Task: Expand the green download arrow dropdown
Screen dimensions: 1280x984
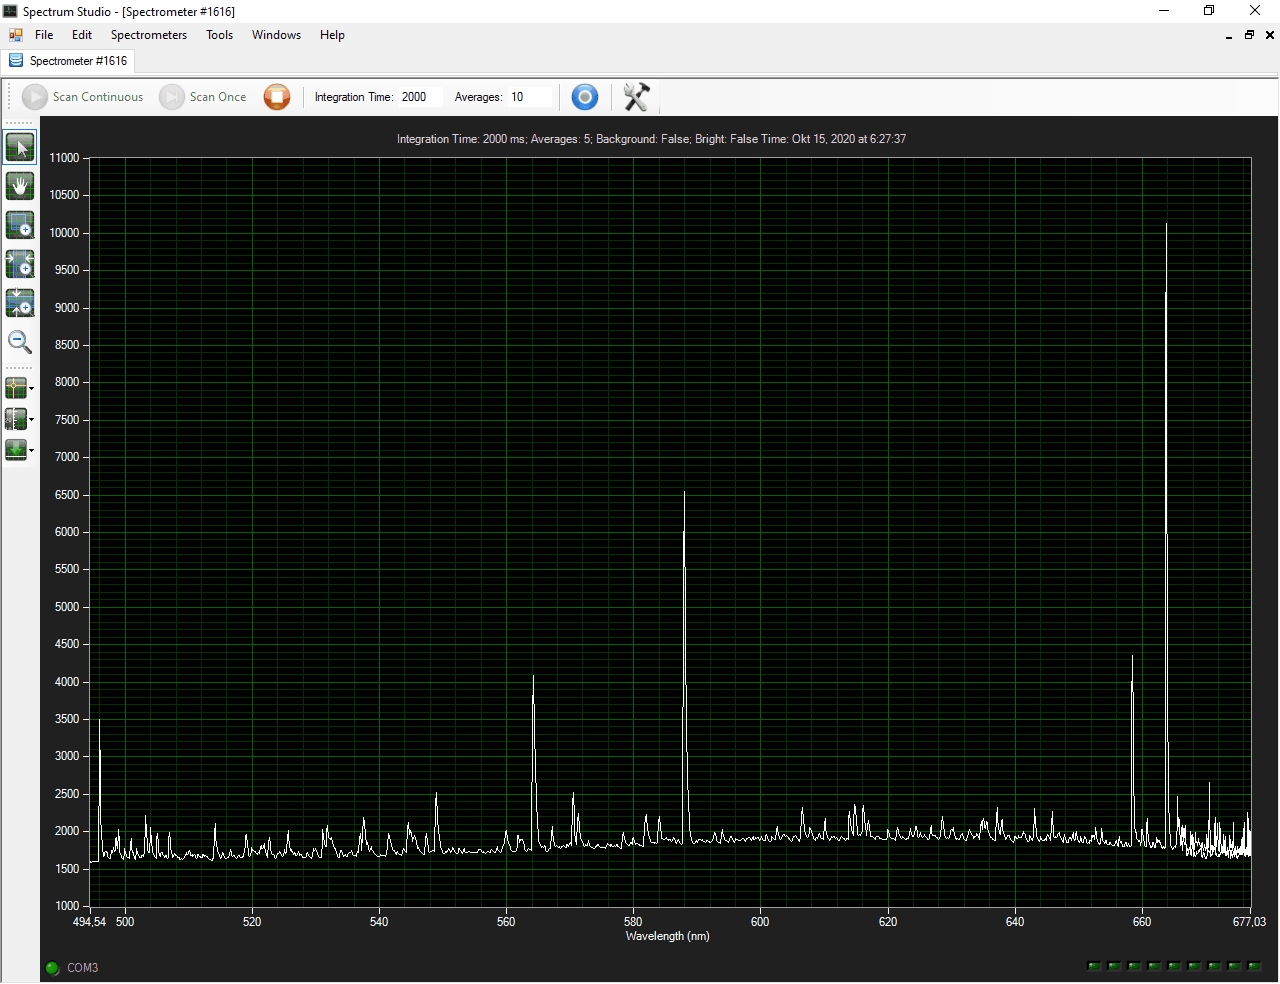Action: tap(31, 451)
